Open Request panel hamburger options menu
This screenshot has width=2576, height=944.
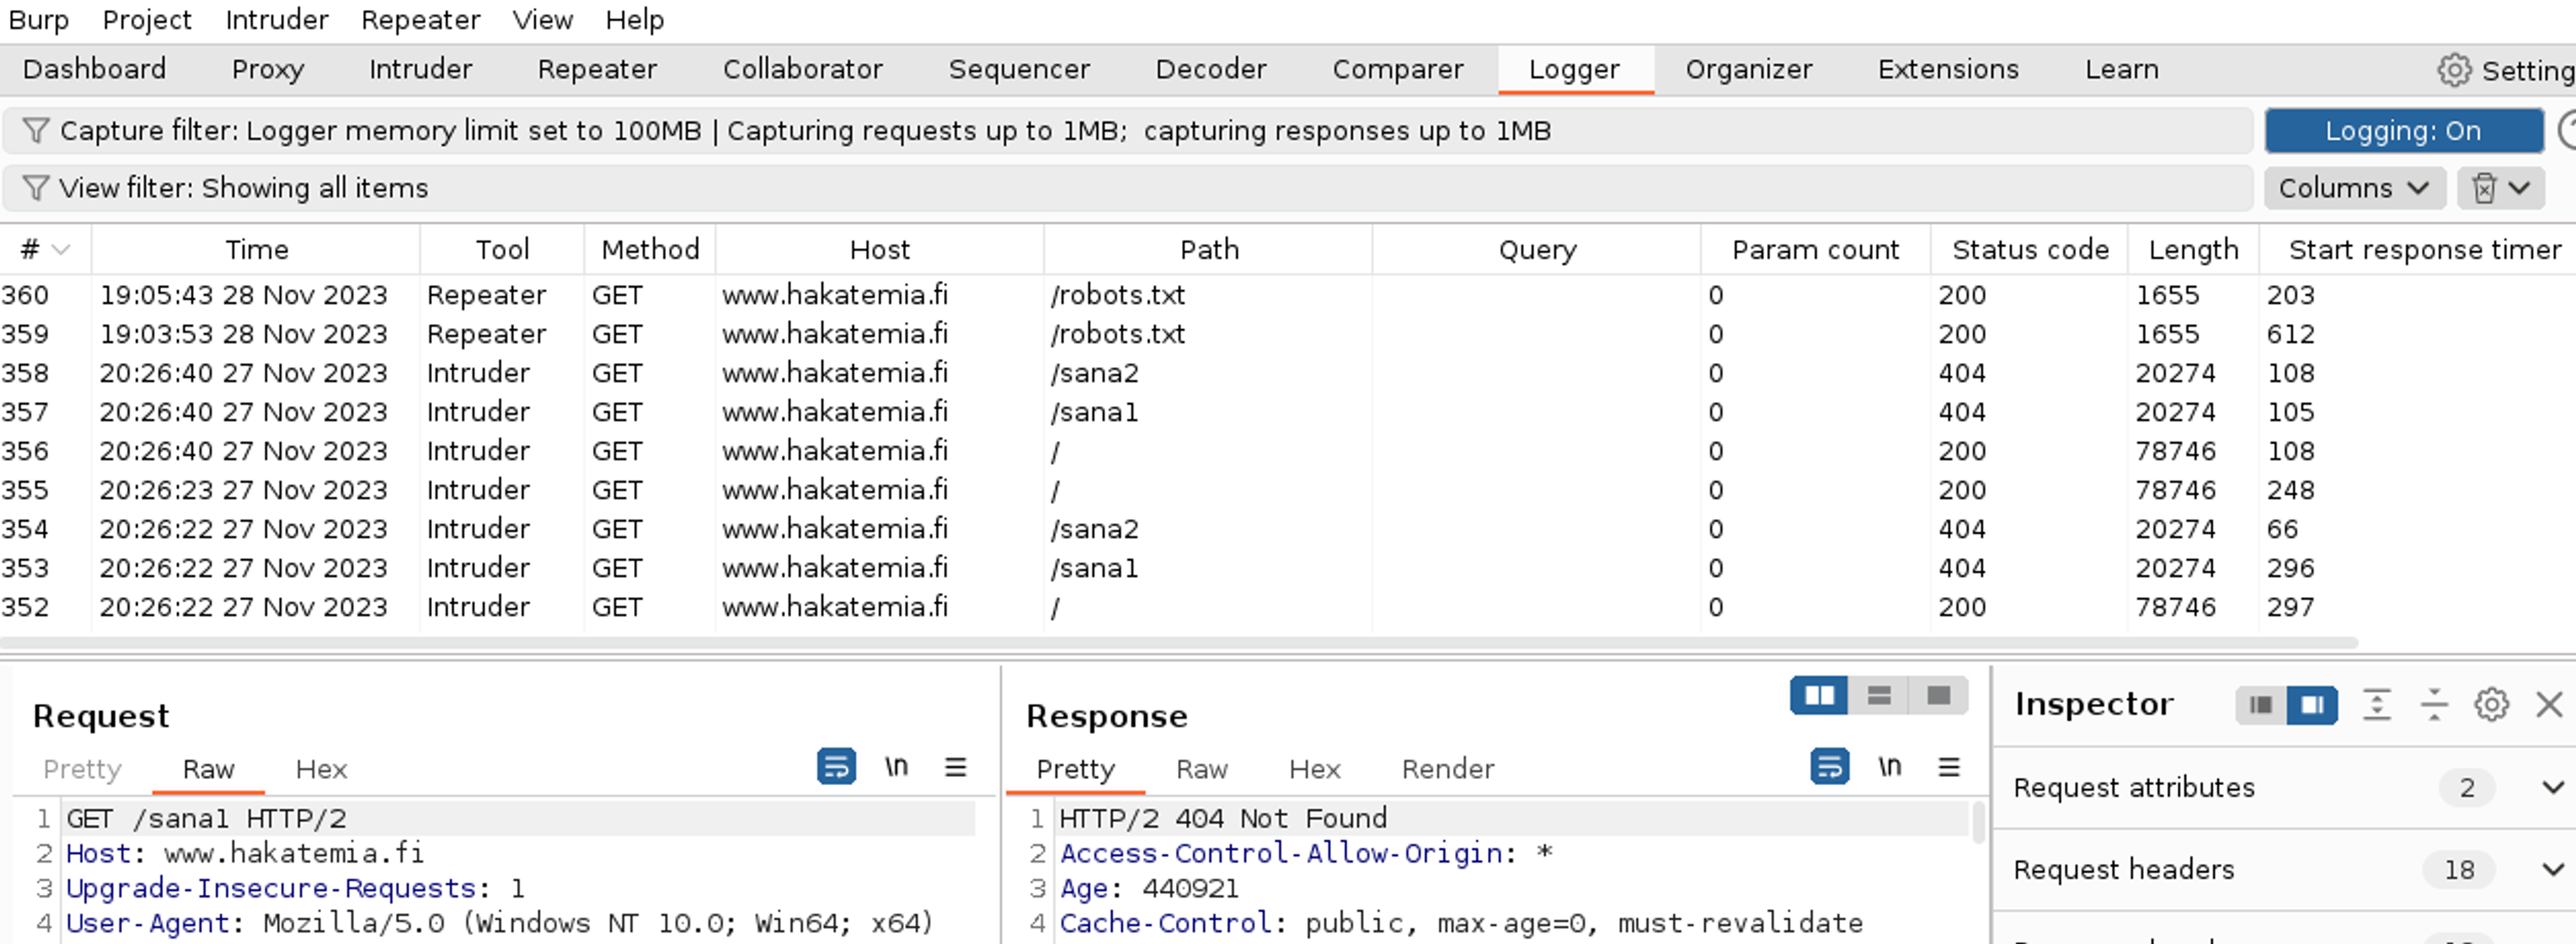(x=955, y=767)
